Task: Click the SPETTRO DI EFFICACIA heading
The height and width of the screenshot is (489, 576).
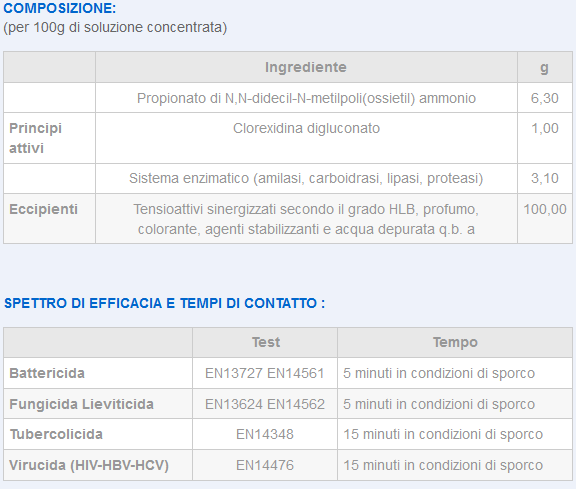Action: click(164, 303)
